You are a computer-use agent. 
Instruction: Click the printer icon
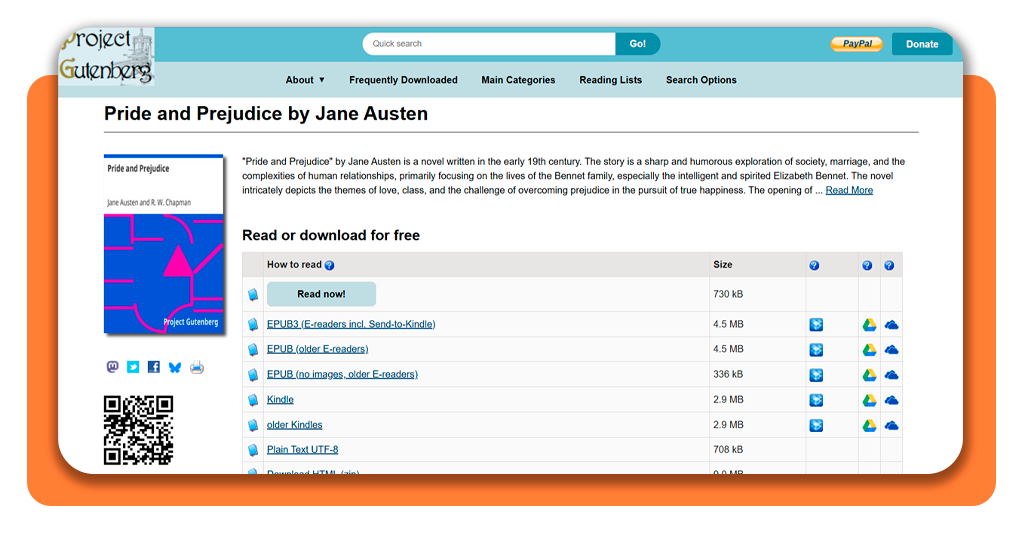coord(197,367)
